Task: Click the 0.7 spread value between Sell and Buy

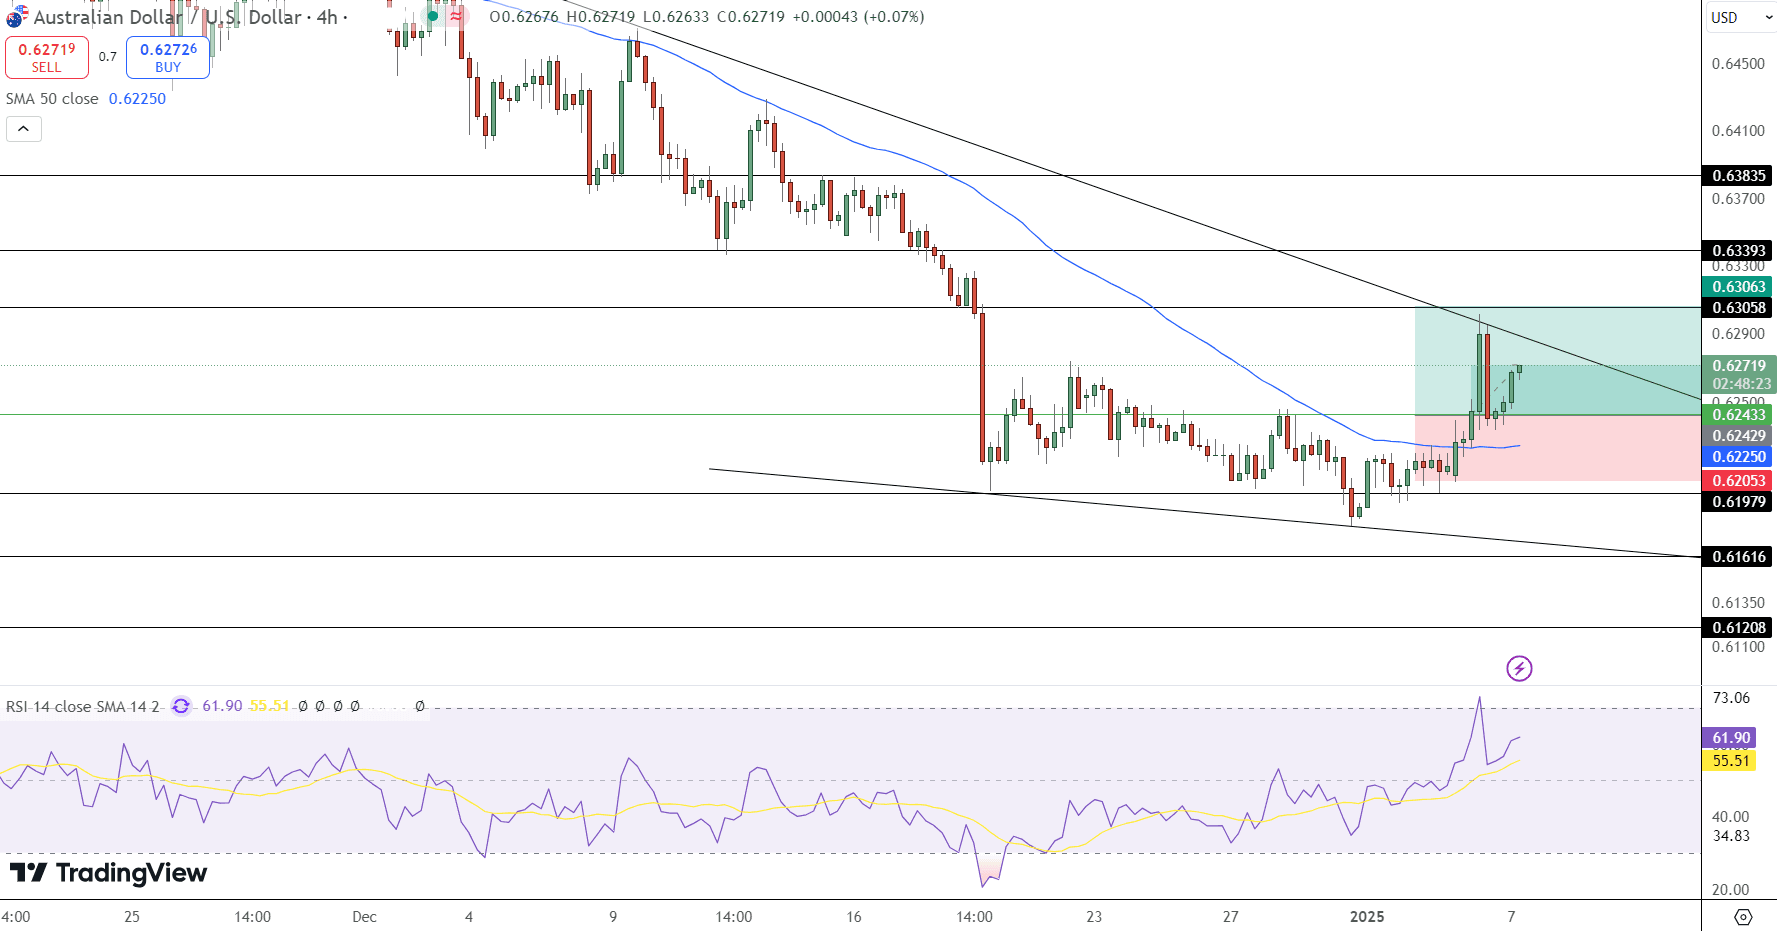Action: pyautogui.click(x=108, y=57)
